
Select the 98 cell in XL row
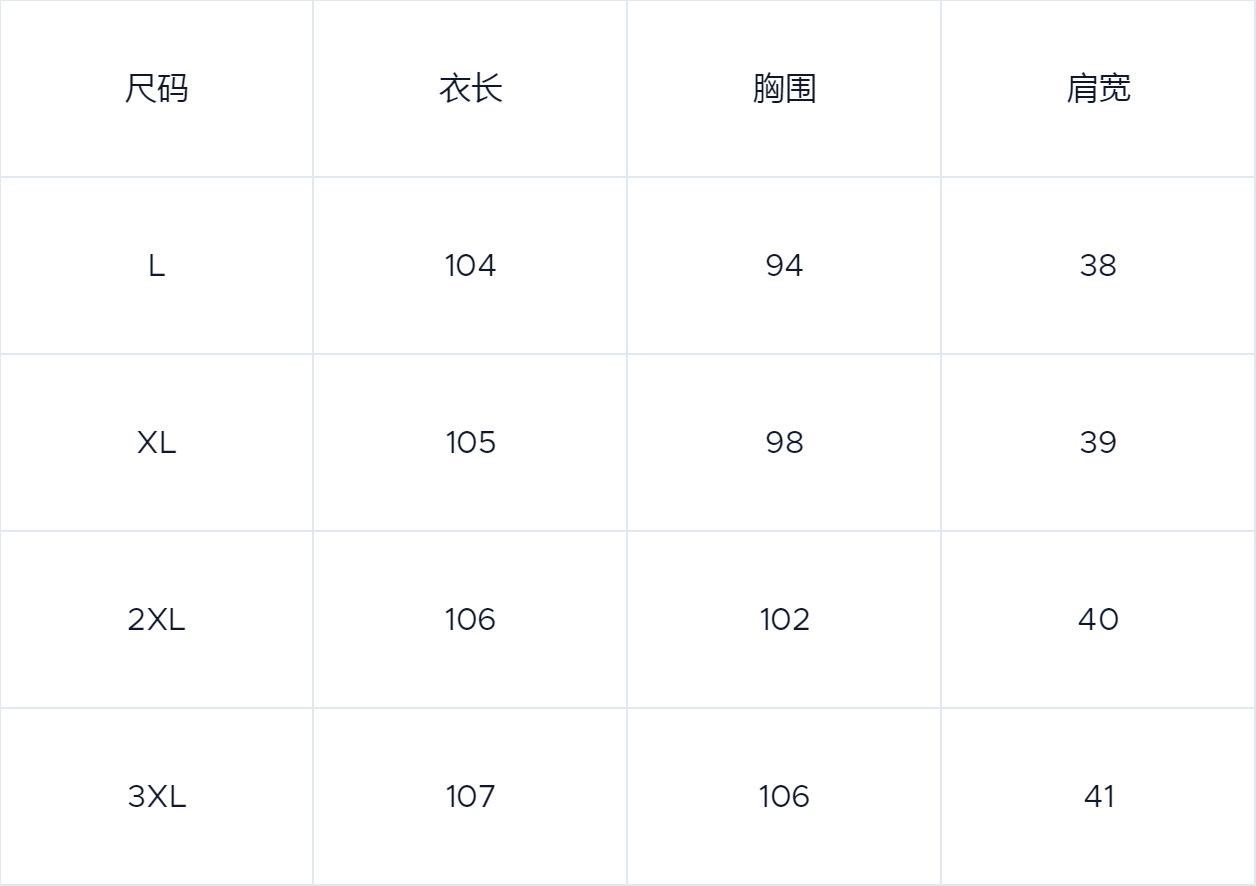click(784, 442)
